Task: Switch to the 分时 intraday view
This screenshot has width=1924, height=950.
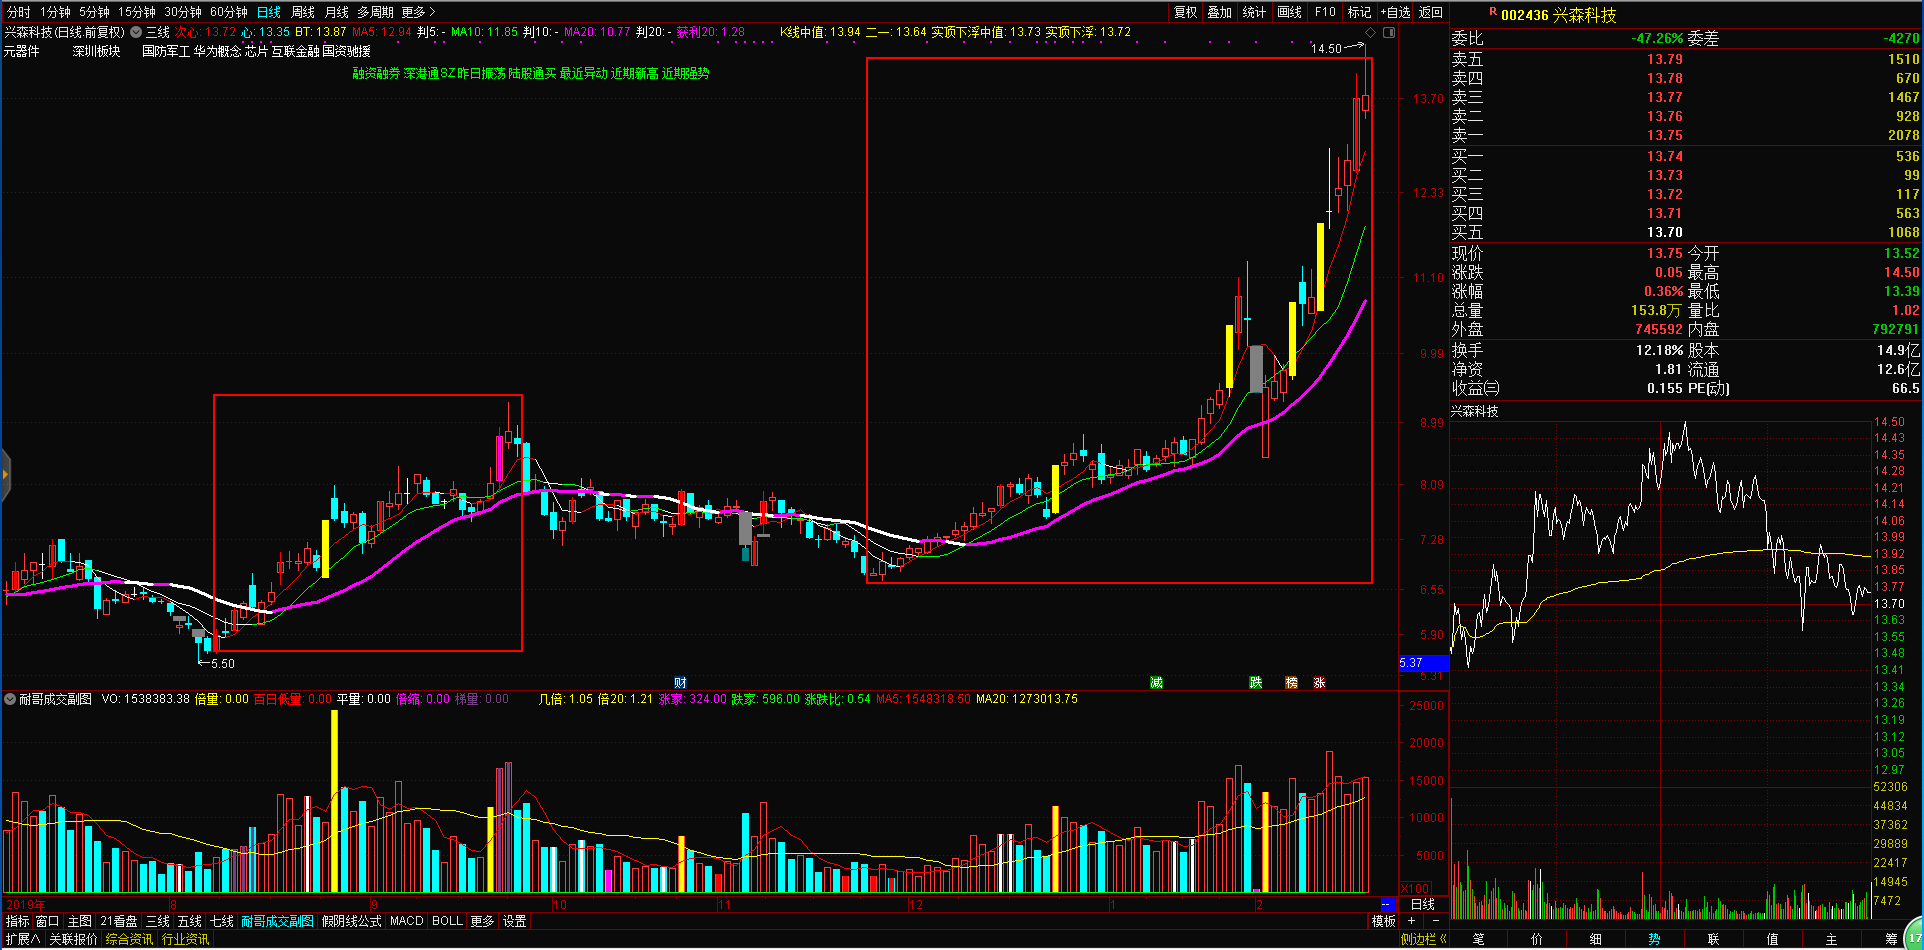Action: 18,12
